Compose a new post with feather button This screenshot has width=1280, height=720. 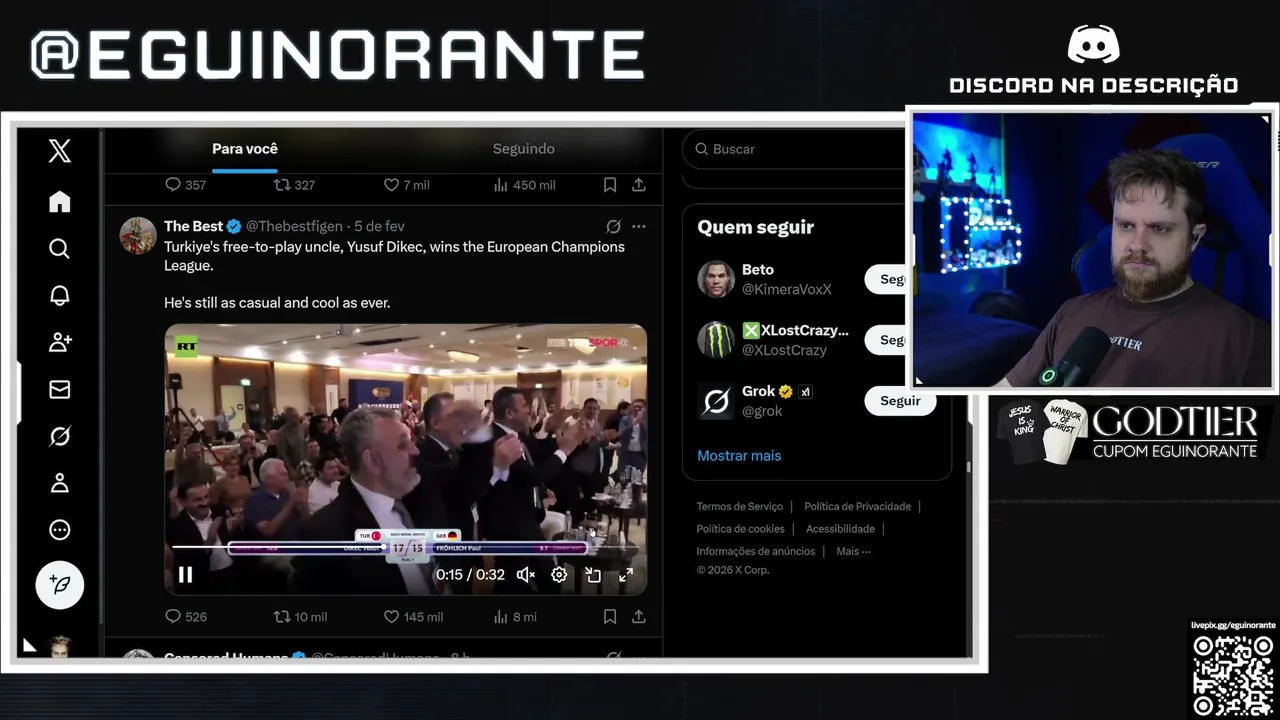(x=60, y=585)
